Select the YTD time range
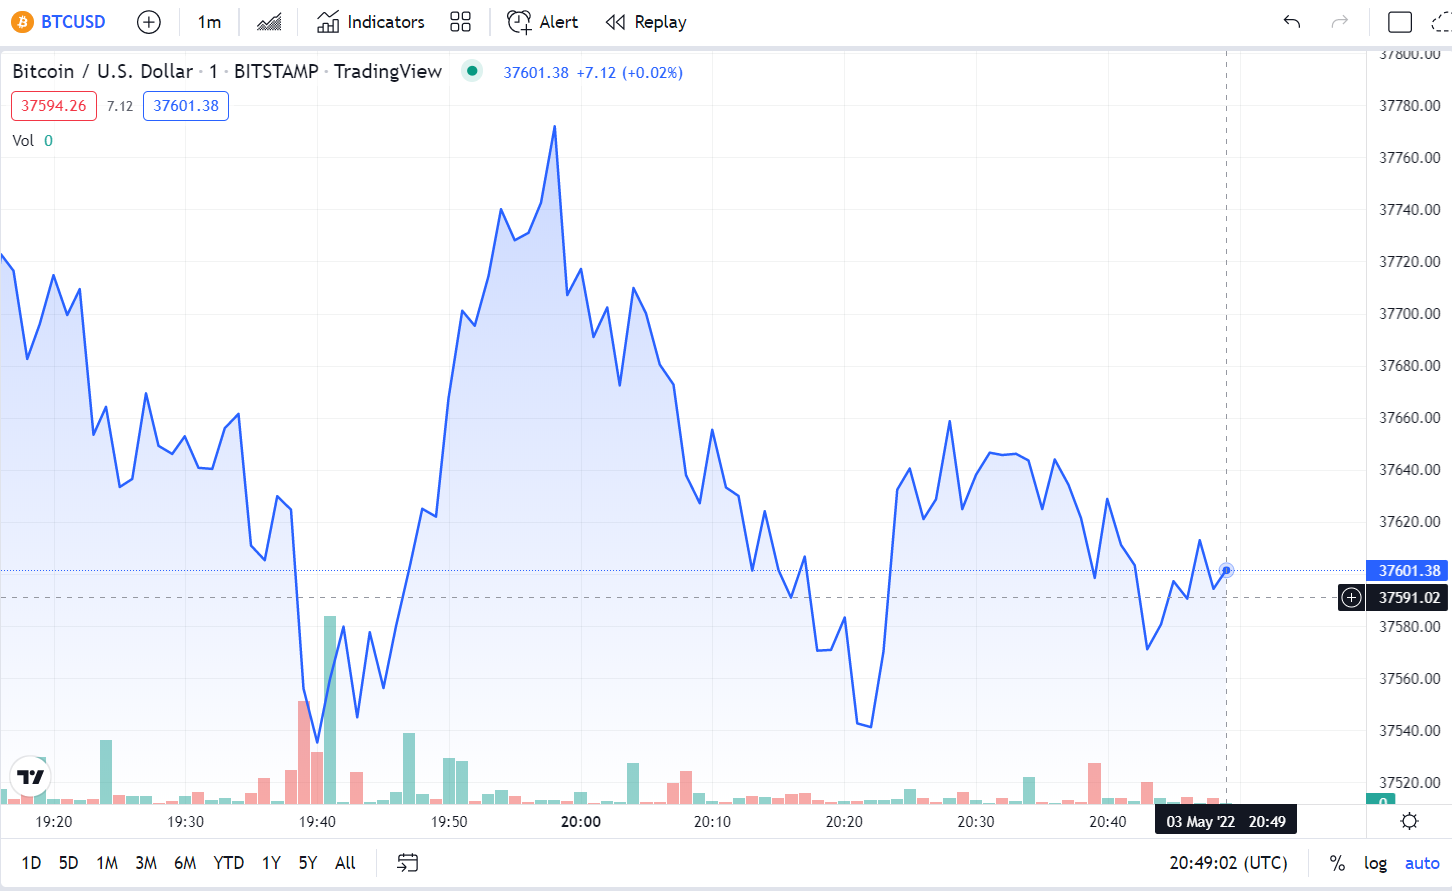1452x891 pixels. coord(229,863)
